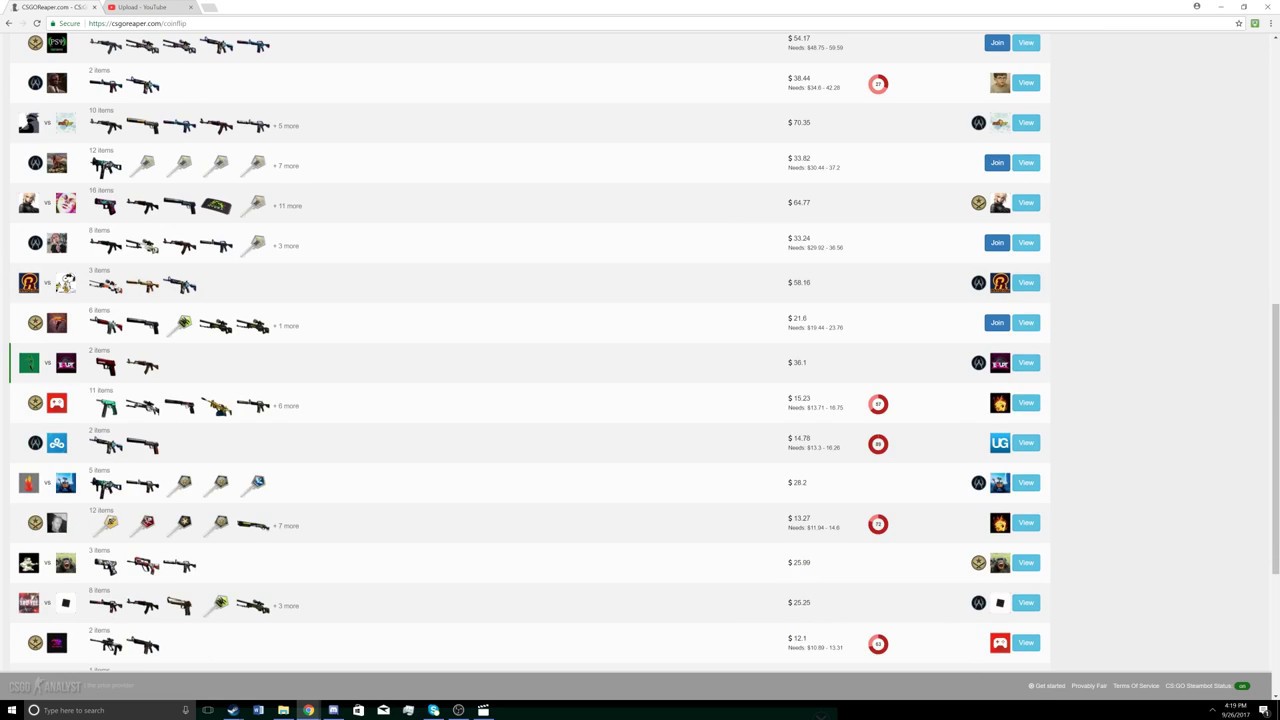The image size is (1280, 720).
Task: Join the $33.82 coinflip
Action: coord(997,163)
